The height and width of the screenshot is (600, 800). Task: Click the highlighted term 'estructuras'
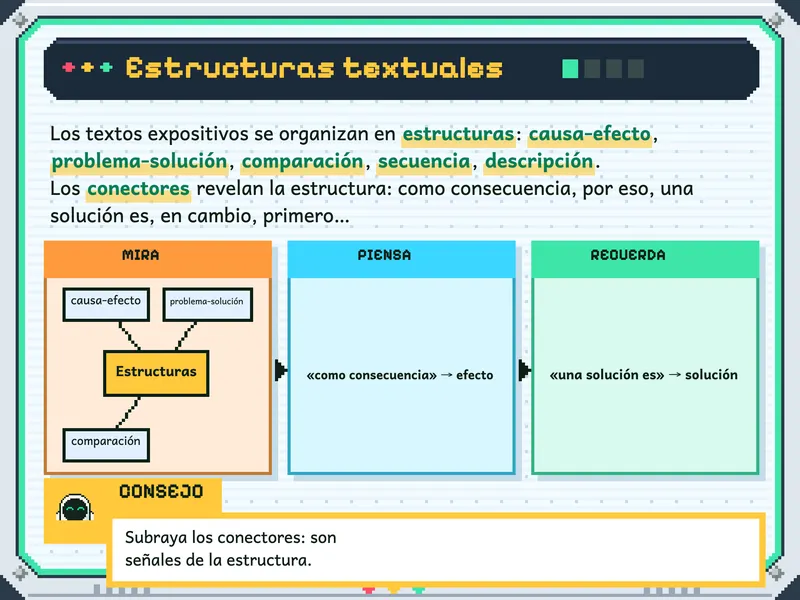[458, 134]
